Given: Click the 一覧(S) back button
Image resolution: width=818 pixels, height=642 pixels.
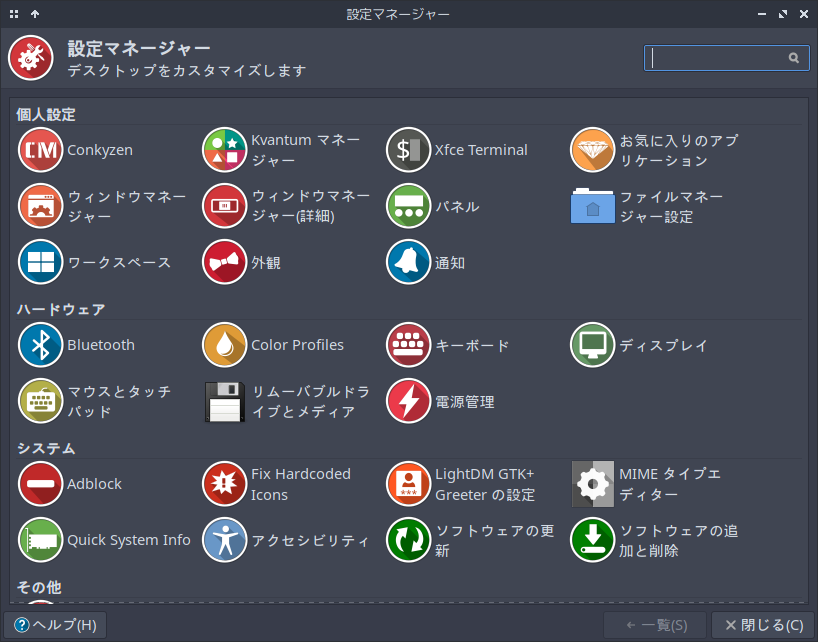Looking at the screenshot, I should pyautogui.click(x=655, y=625).
